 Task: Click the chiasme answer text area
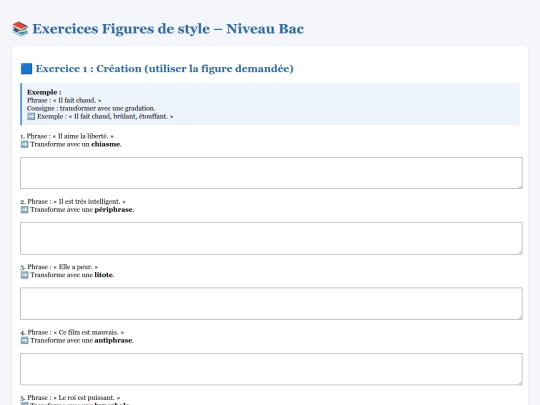271,173
